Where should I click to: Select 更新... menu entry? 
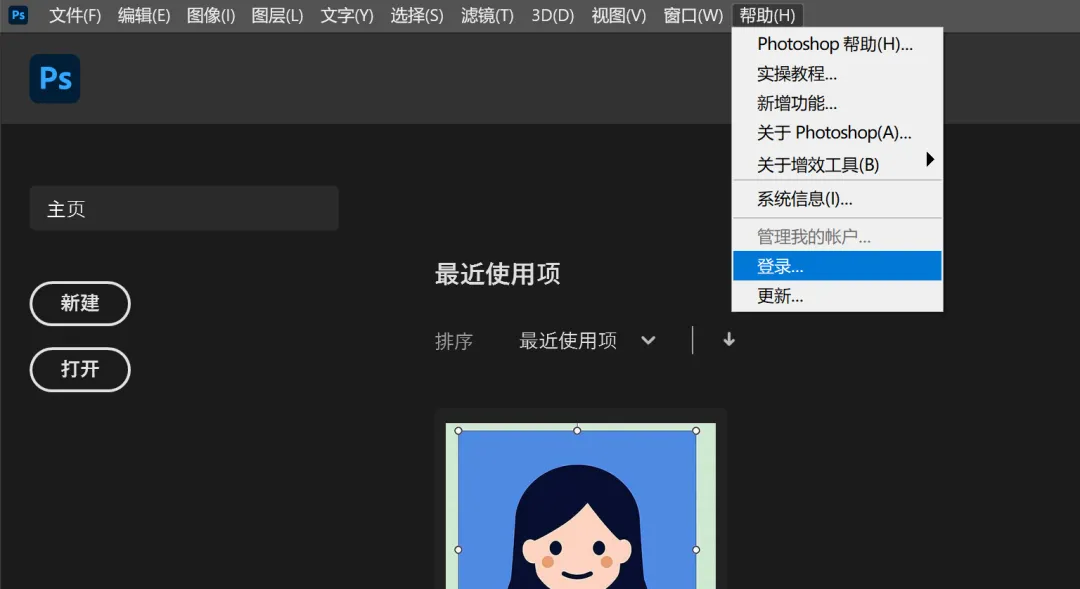click(837, 296)
